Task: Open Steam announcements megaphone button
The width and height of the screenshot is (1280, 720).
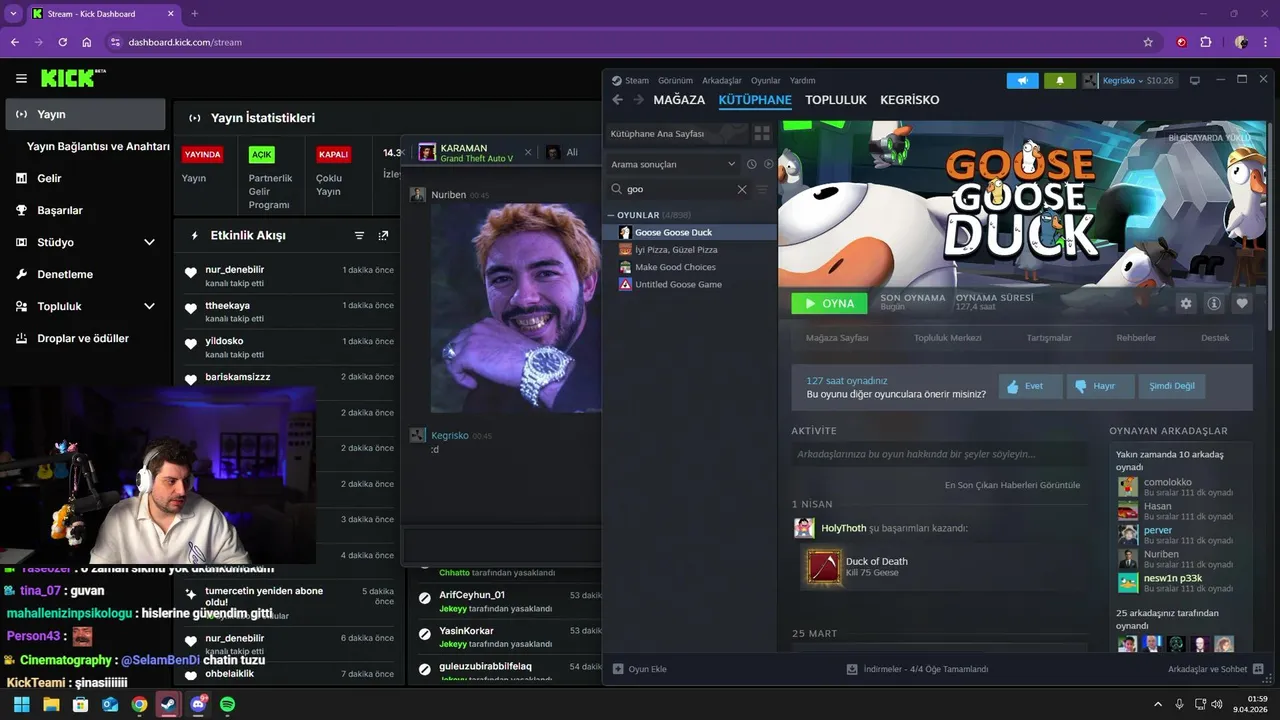Action: [x=1022, y=80]
